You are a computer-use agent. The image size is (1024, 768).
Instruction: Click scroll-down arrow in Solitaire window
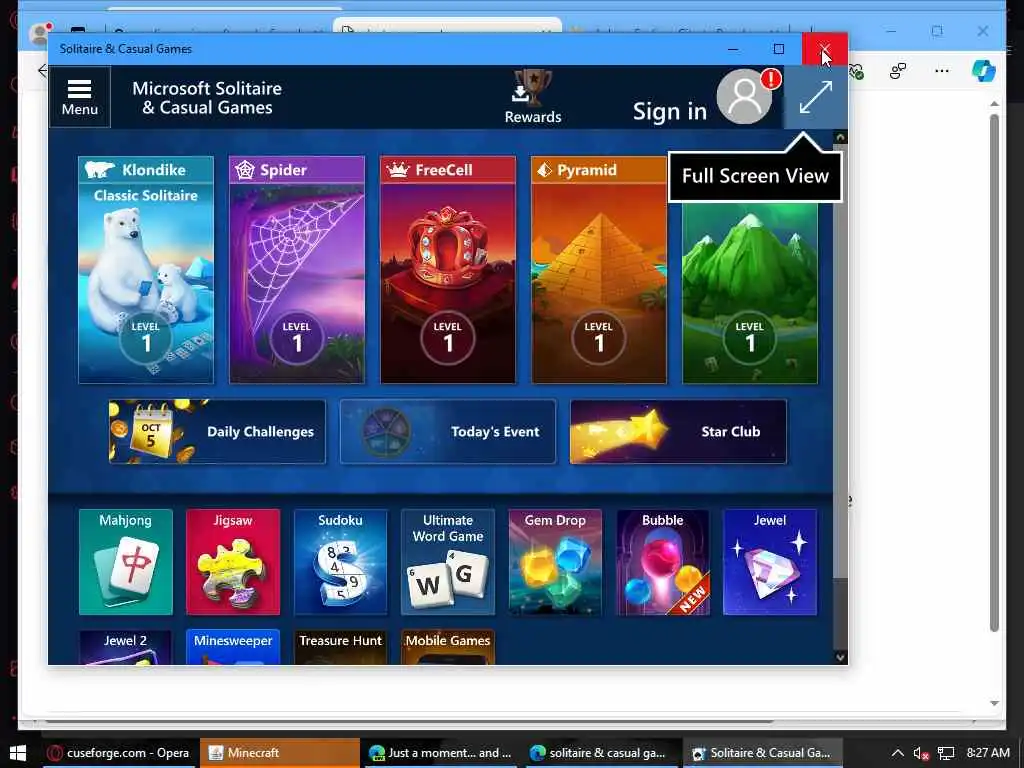[840, 657]
